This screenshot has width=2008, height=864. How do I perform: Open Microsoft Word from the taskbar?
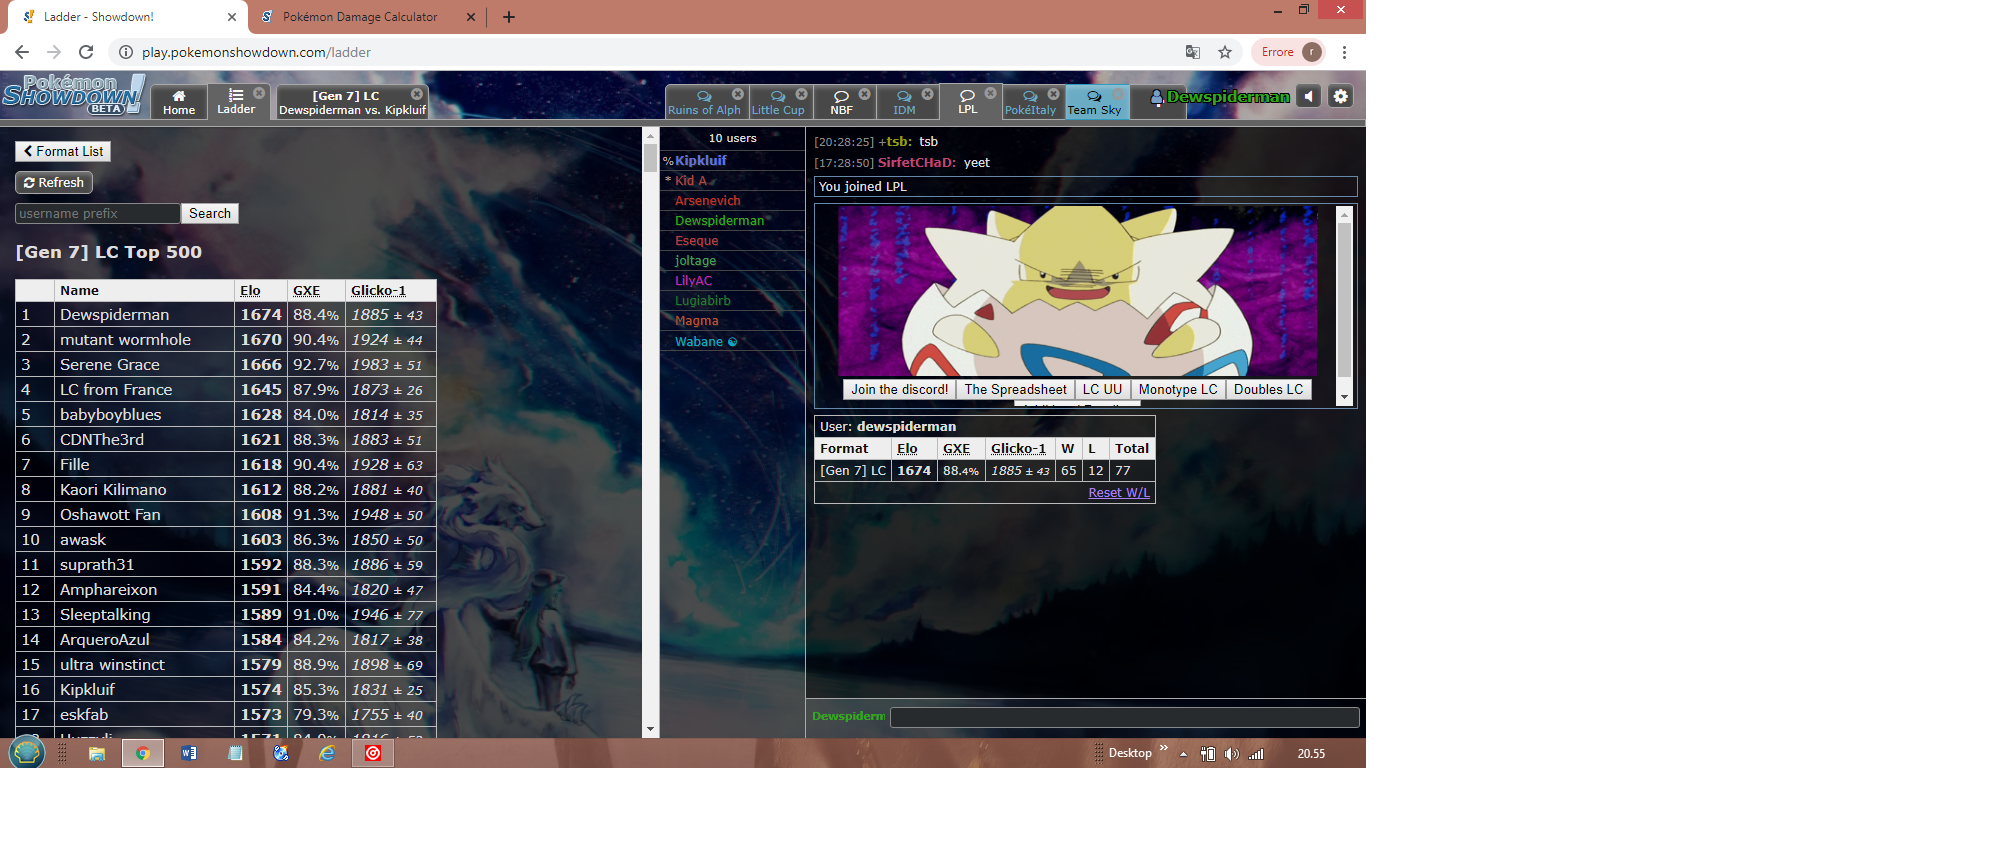coord(189,753)
